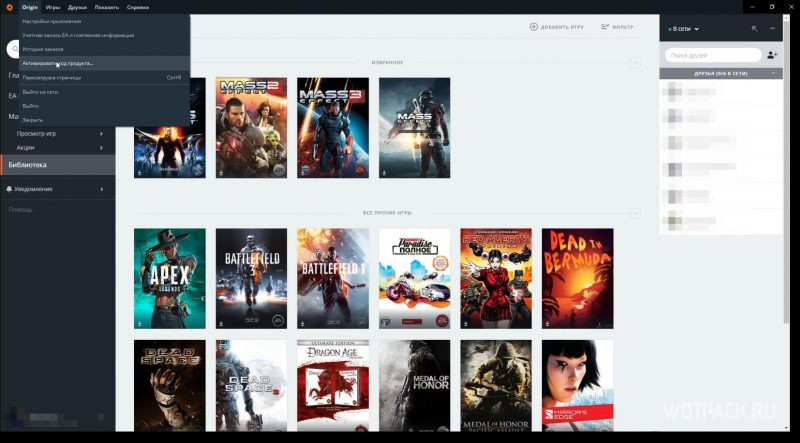Open the Mass Effect 3 game tile

[333, 128]
